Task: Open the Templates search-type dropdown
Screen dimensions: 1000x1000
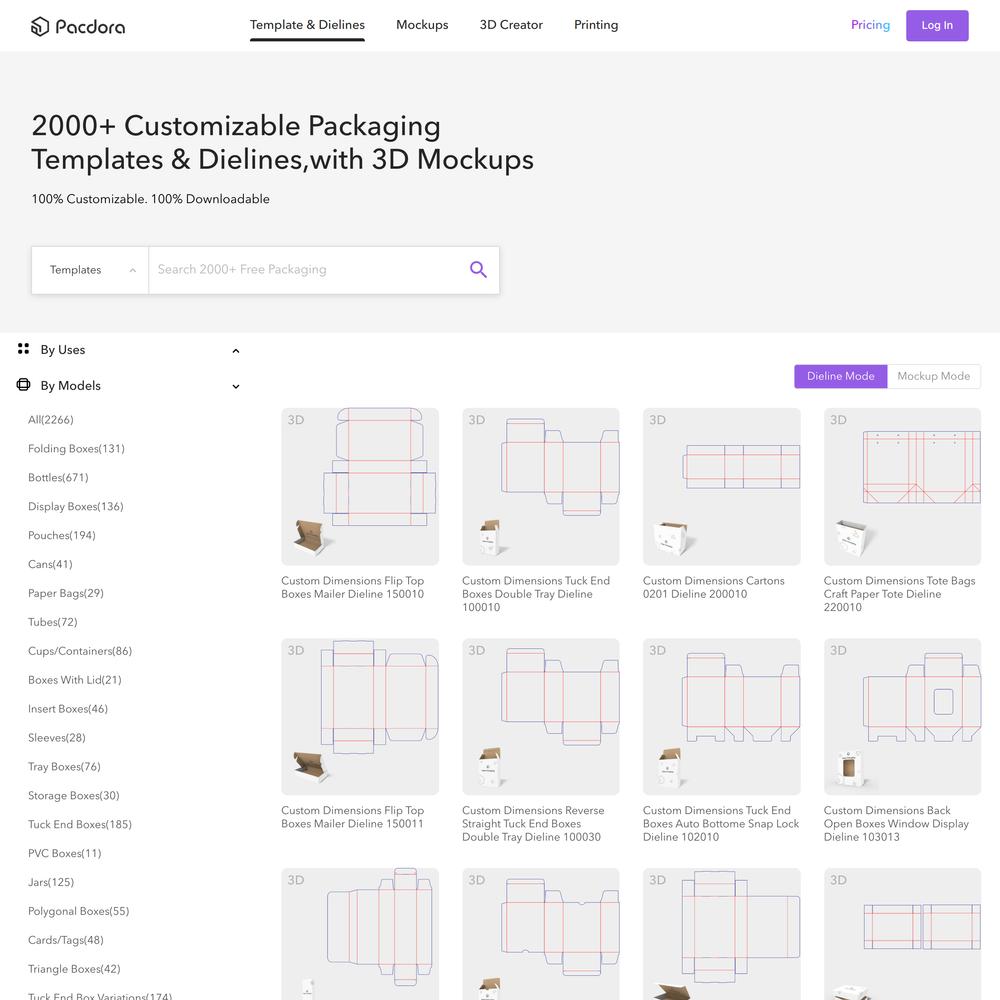Action: click(90, 270)
